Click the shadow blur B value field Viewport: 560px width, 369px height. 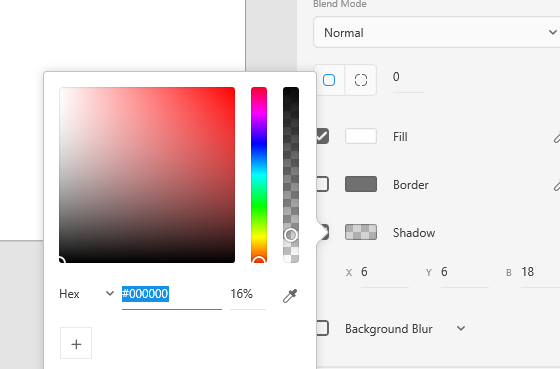pyautogui.click(x=540, y=272)
